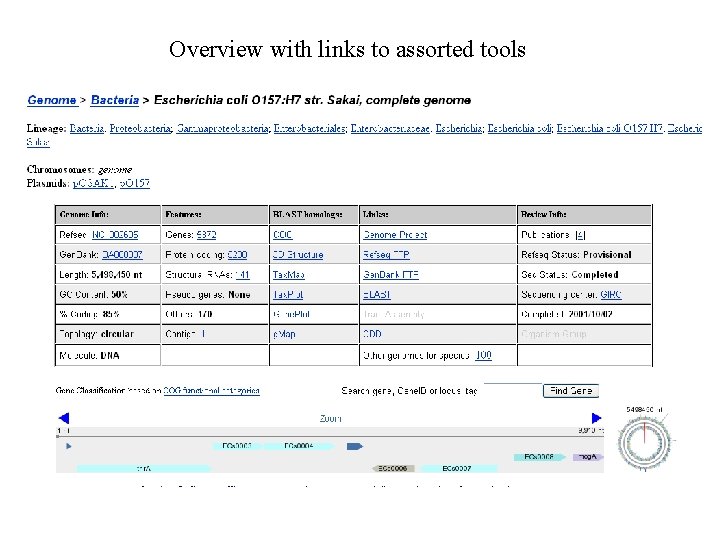Open the pO157 plasmid link
The image size is (720, 540).
[x=135, y=183]
